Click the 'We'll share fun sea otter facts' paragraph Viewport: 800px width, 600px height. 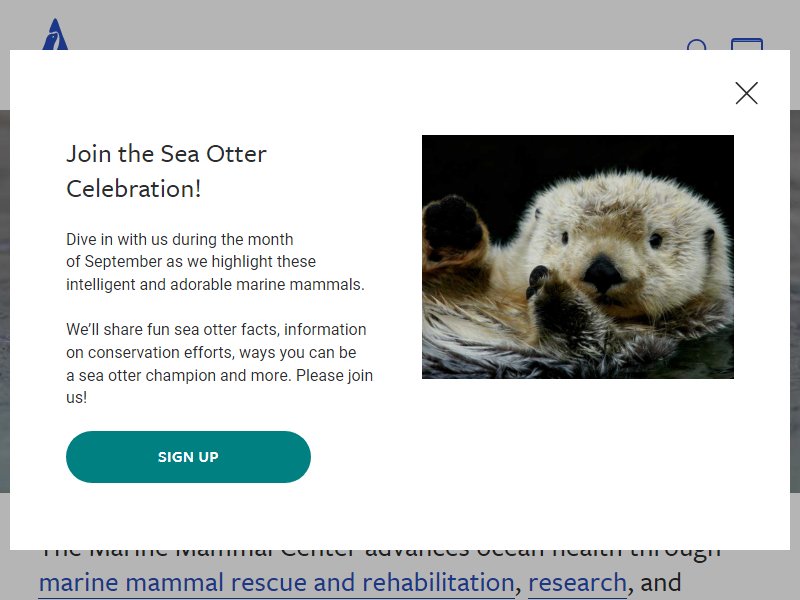pos(219,363)
